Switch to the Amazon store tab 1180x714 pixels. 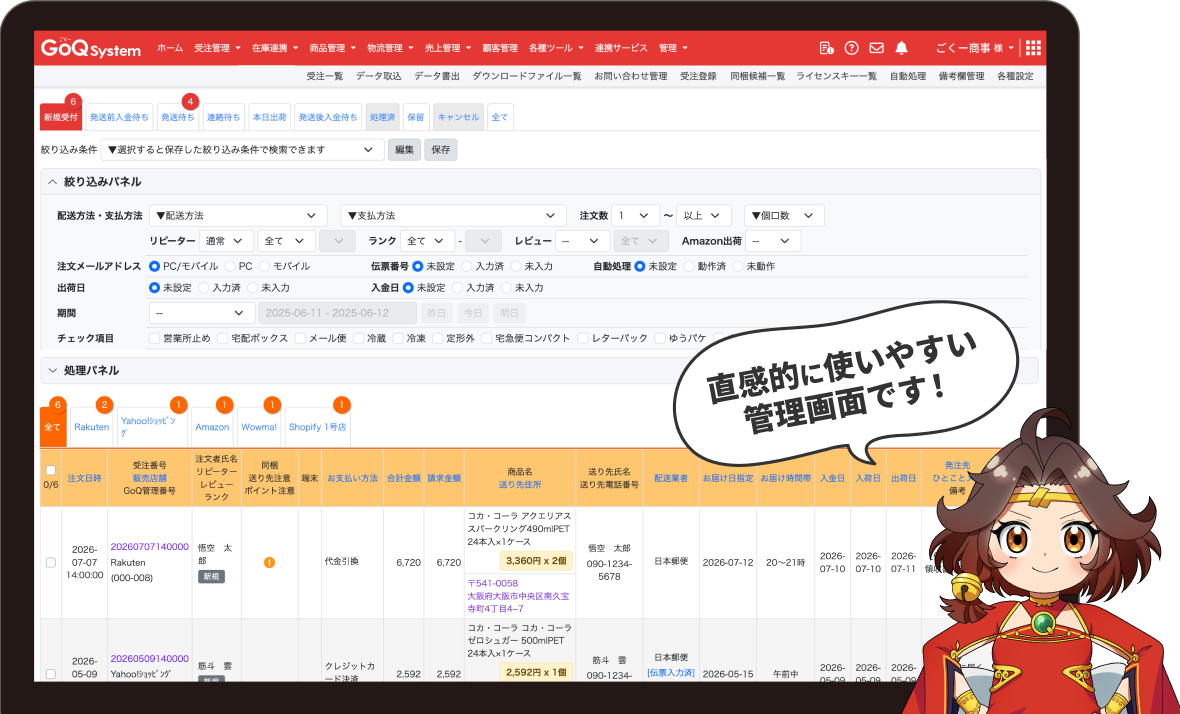coord(212,427)
